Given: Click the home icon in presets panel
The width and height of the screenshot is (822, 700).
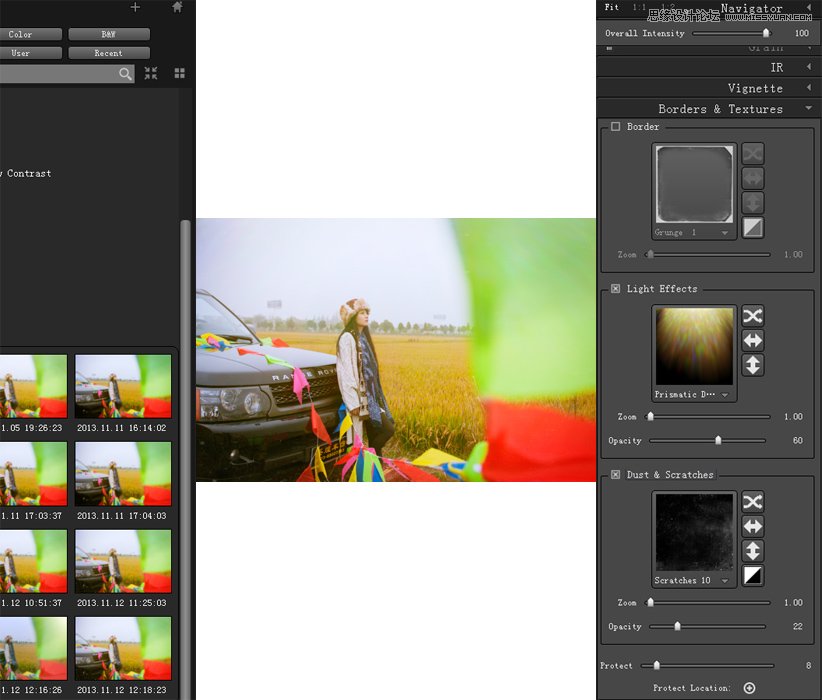Looking at the screenshot, I should tap(177, 7).
